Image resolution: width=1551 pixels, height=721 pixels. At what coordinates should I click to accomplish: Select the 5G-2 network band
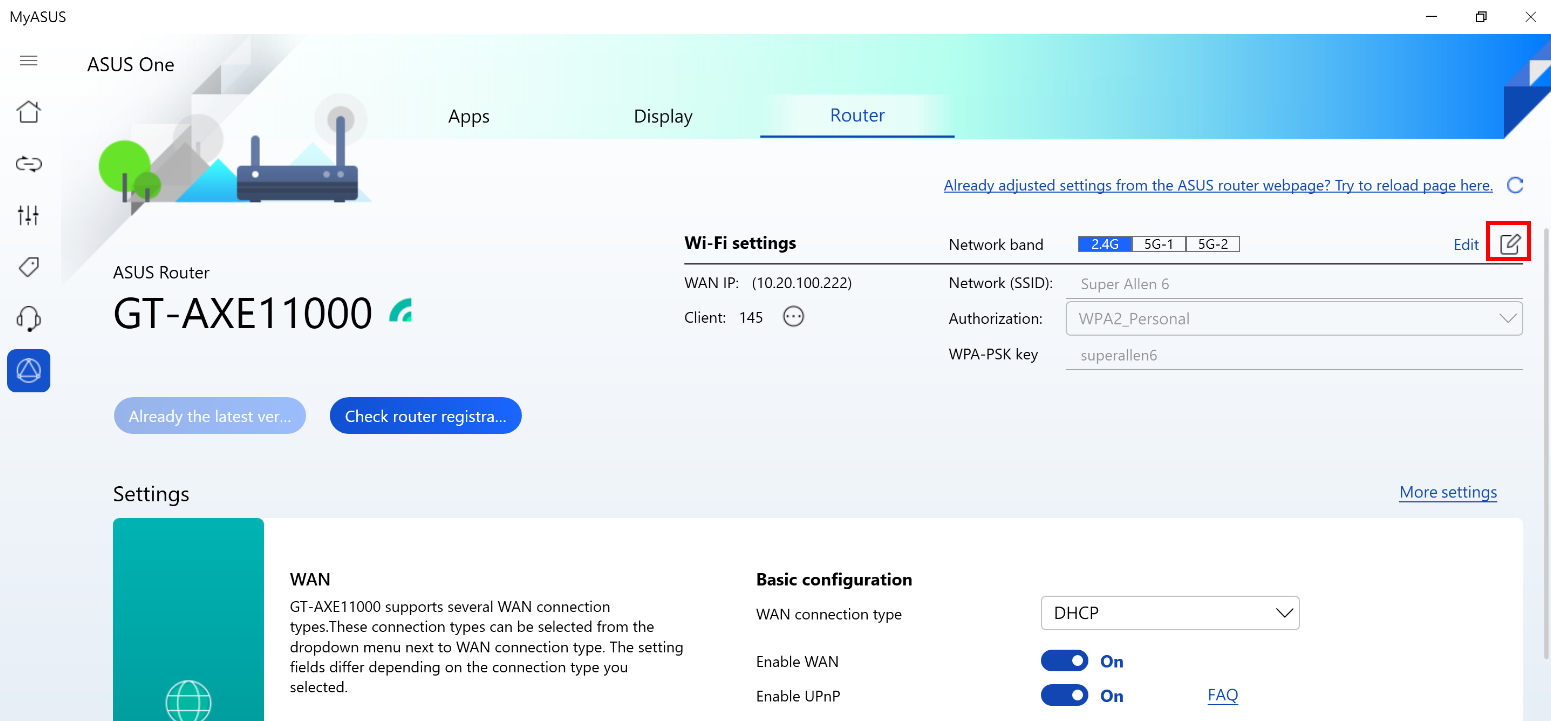pos(1213,244)
